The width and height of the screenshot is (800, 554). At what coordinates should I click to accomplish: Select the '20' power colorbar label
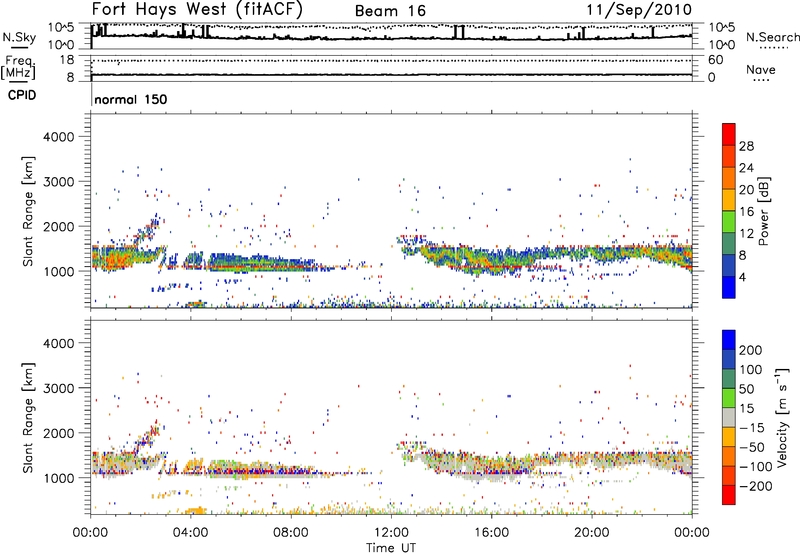pos(746,190)
